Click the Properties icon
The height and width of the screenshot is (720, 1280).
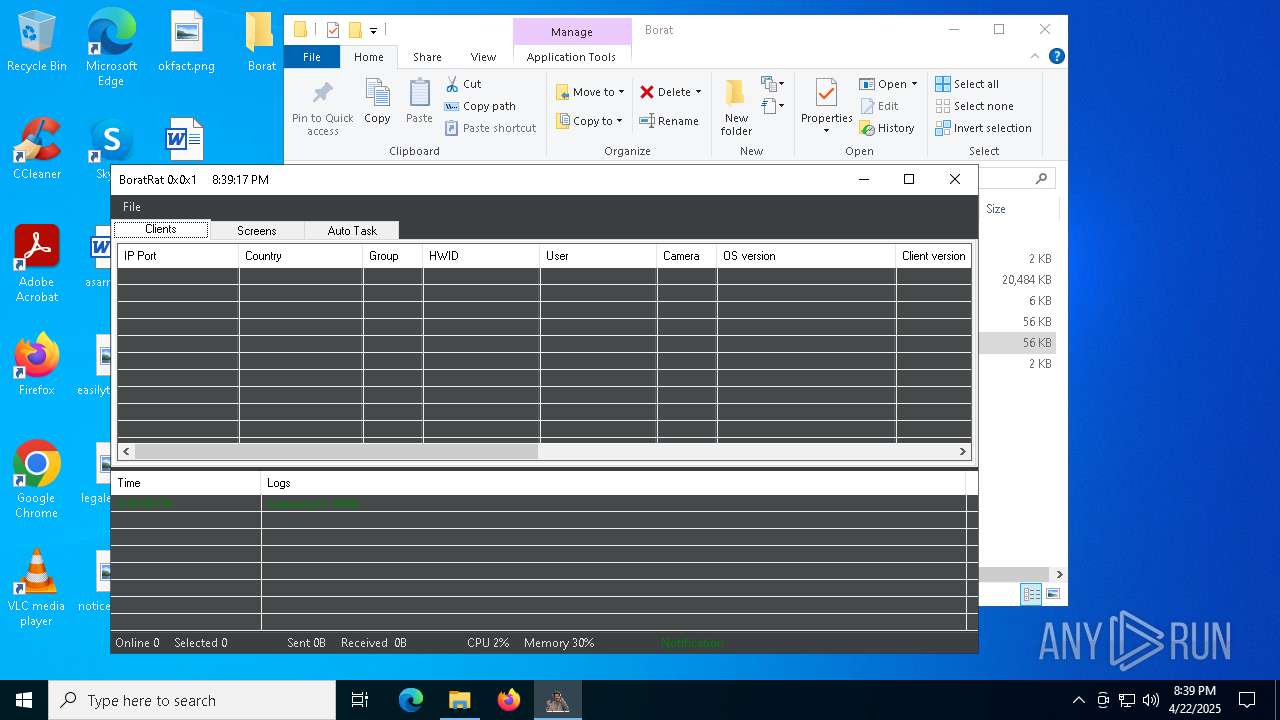coord(826,93)
